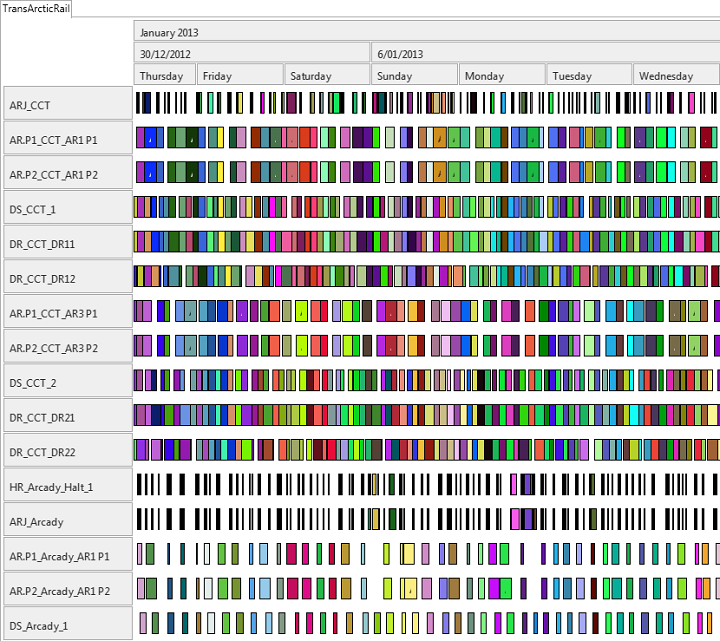Select the Wednesday day column header
Viewport: 720px width, 641px height.
[x=675, y=76]
